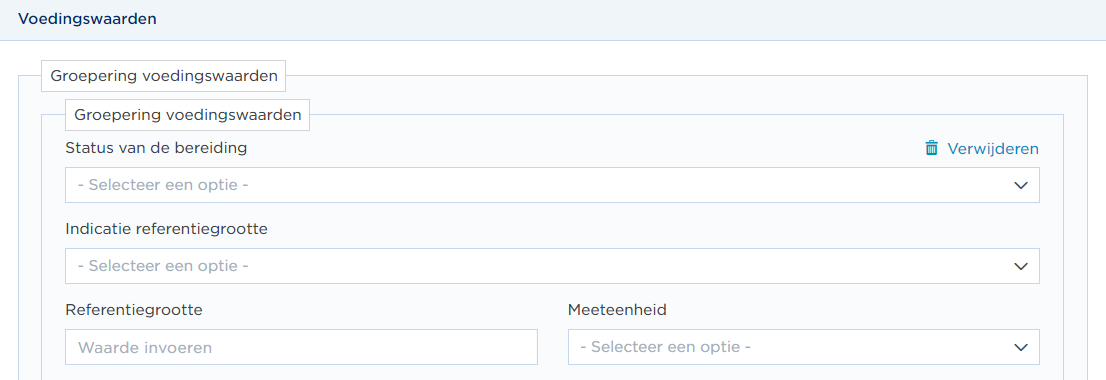This screenshot has width=1106, height=380.
Task: Click the chevron arrow in Indicatie referentiegrootte field
Action: coord(1020,266)
